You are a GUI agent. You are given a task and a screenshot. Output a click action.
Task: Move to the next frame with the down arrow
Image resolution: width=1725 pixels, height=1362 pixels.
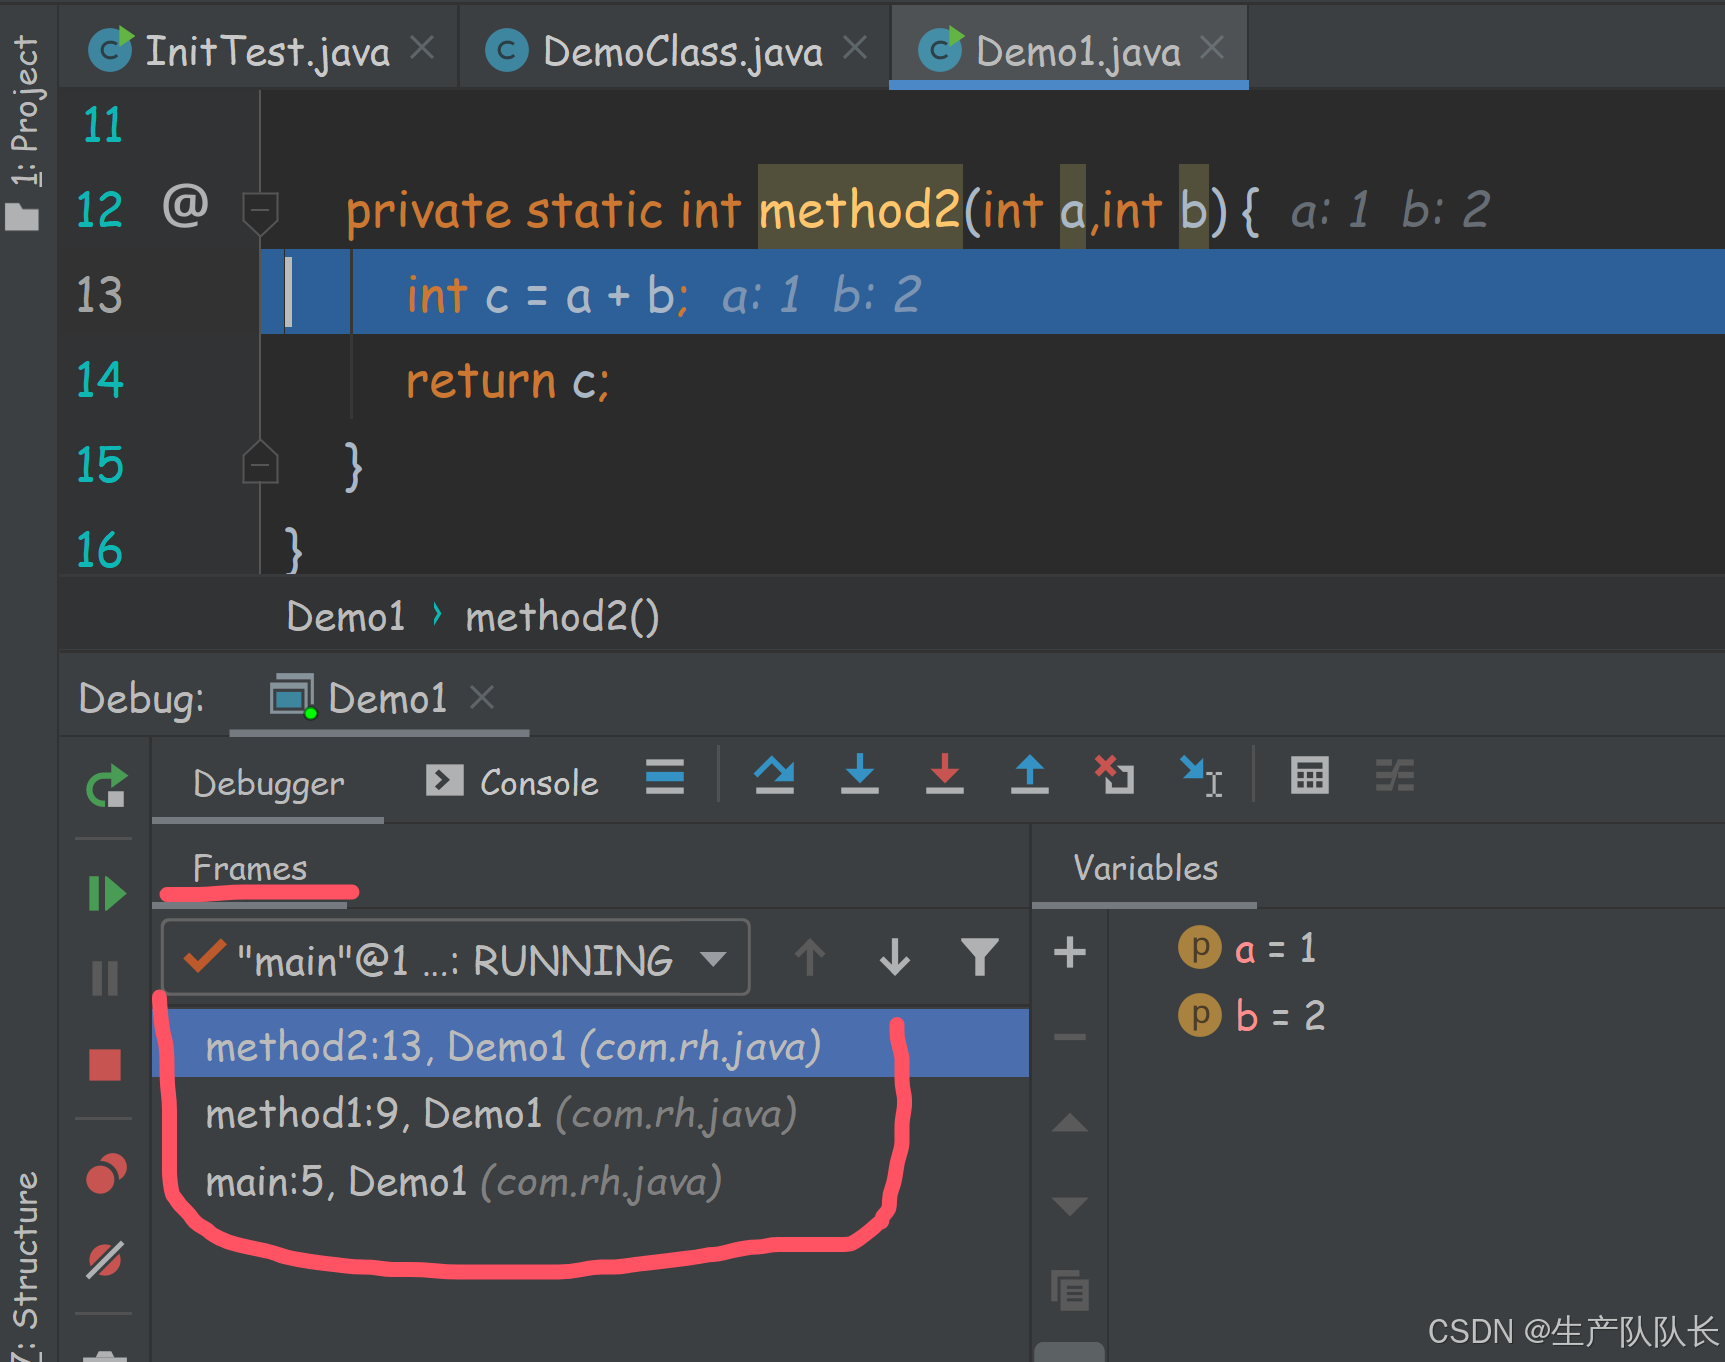coord(895,958)
